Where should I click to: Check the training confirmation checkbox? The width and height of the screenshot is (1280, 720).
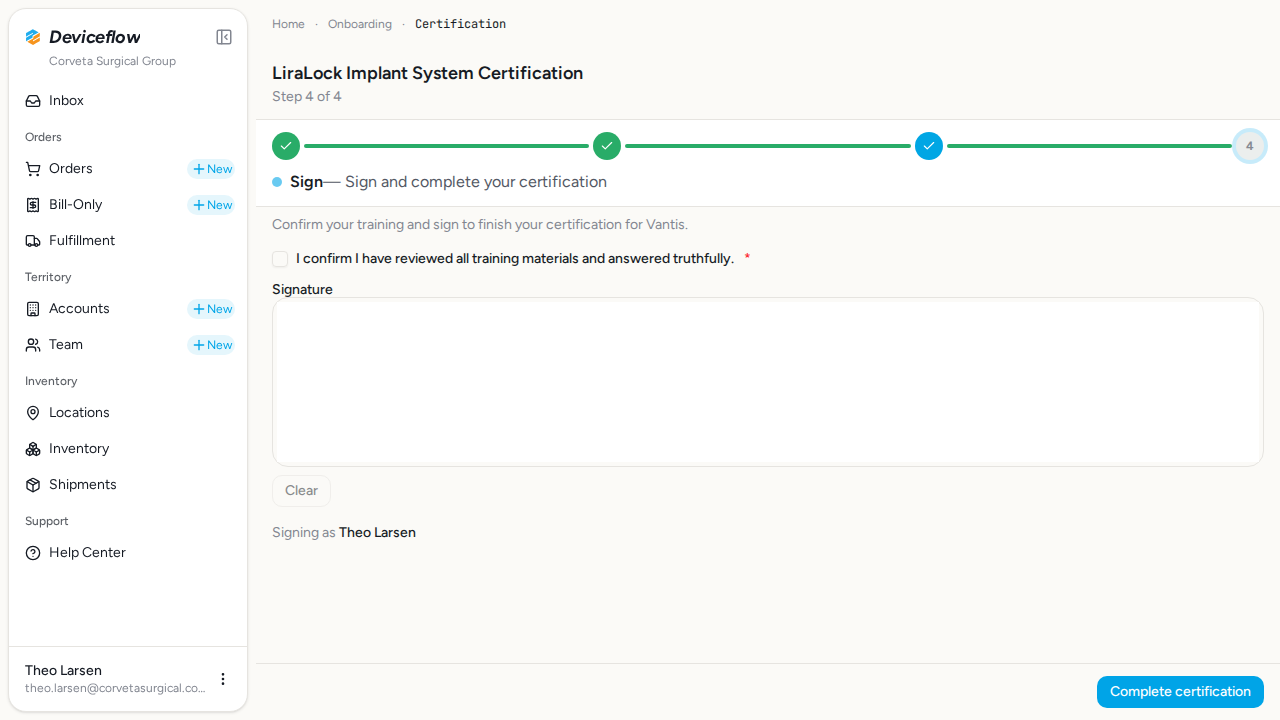pyautogui.click(x=280, y=259)
